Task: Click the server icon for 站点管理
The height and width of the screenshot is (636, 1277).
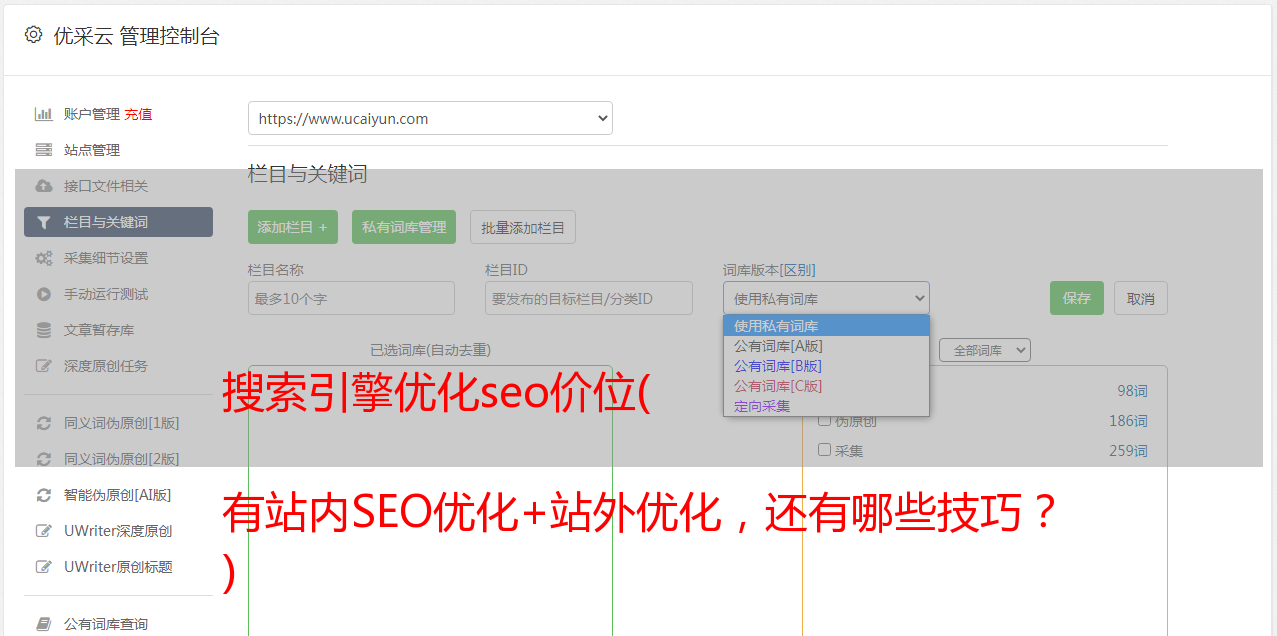Action: tap(43, 150)
